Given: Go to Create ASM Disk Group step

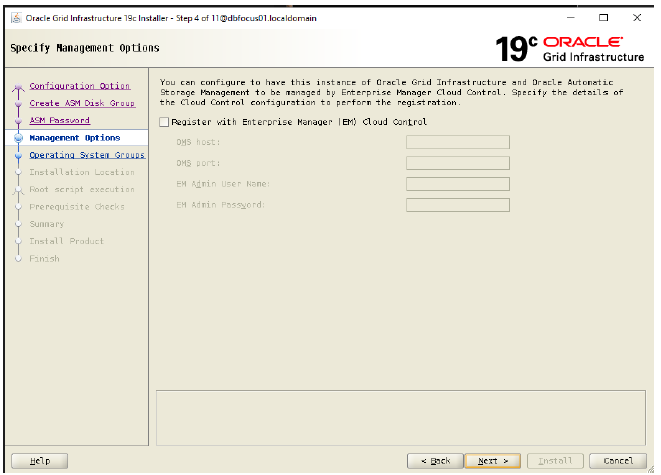Looking at the screenshot, I should point(82,103).
